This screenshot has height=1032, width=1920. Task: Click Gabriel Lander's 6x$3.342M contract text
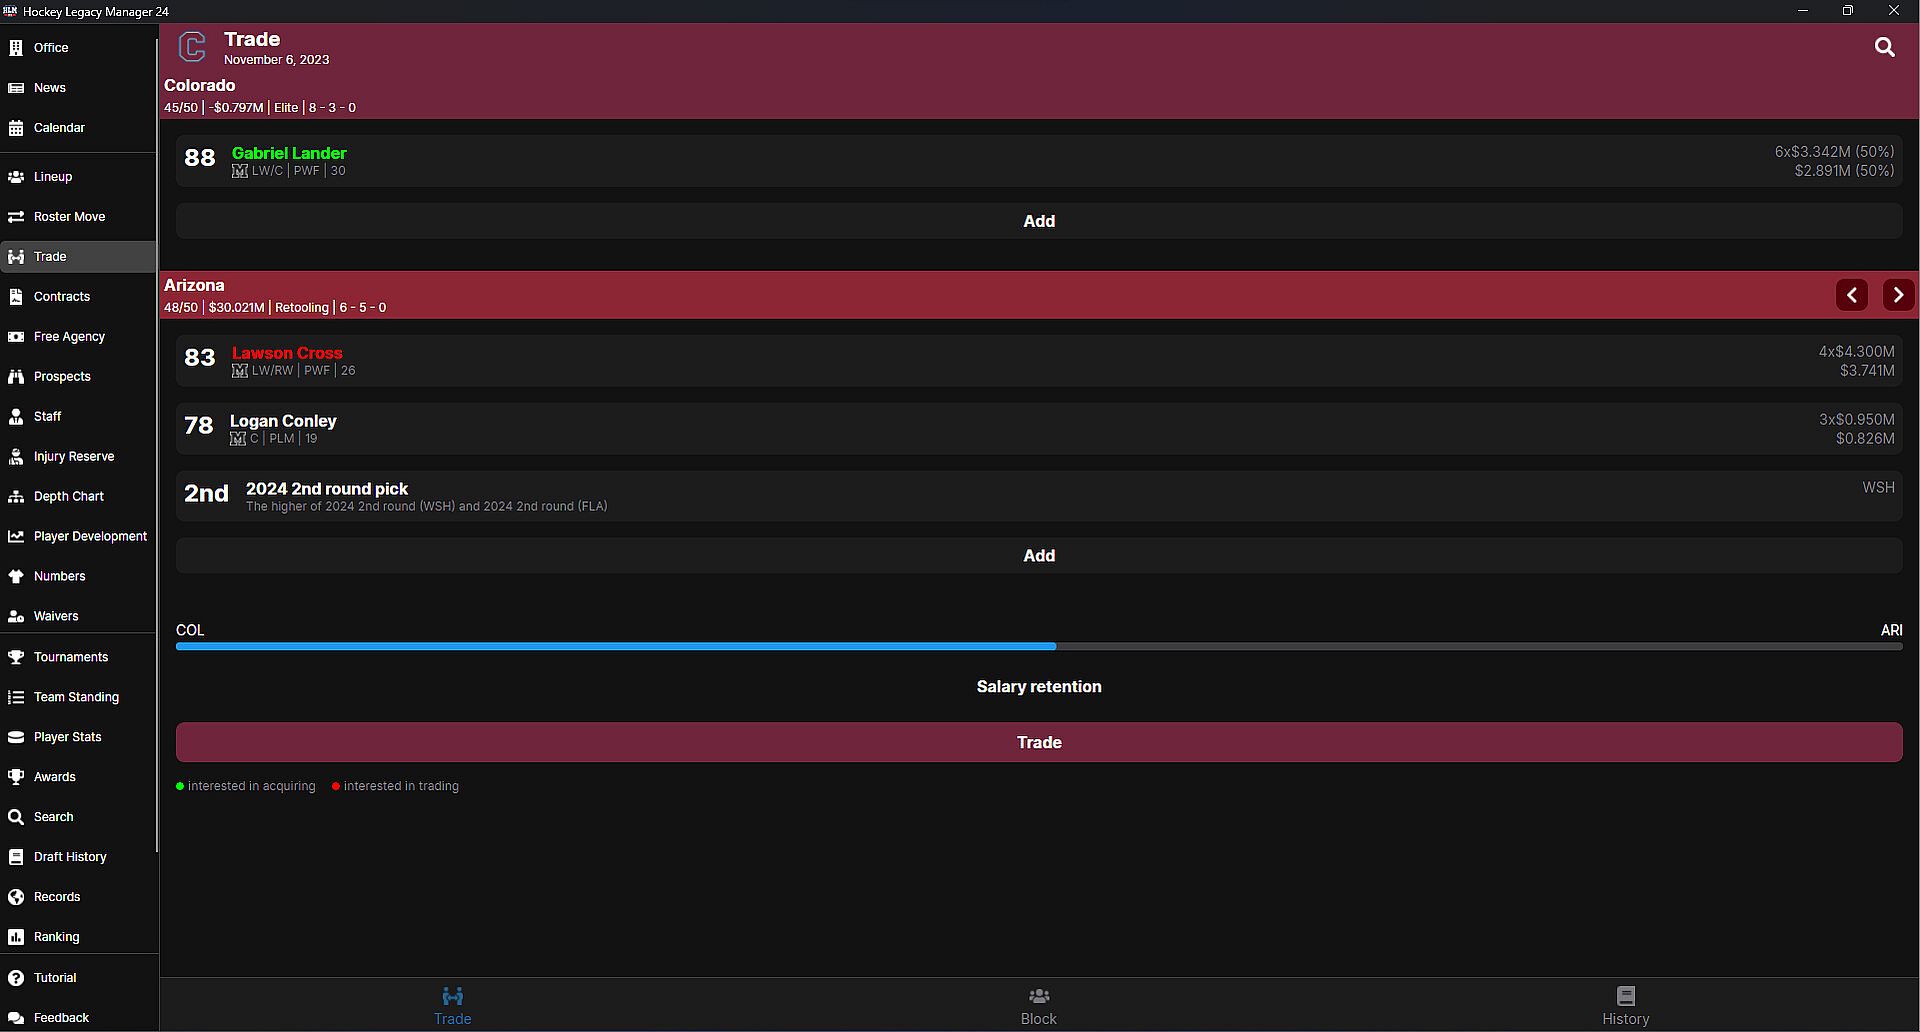1834,152
